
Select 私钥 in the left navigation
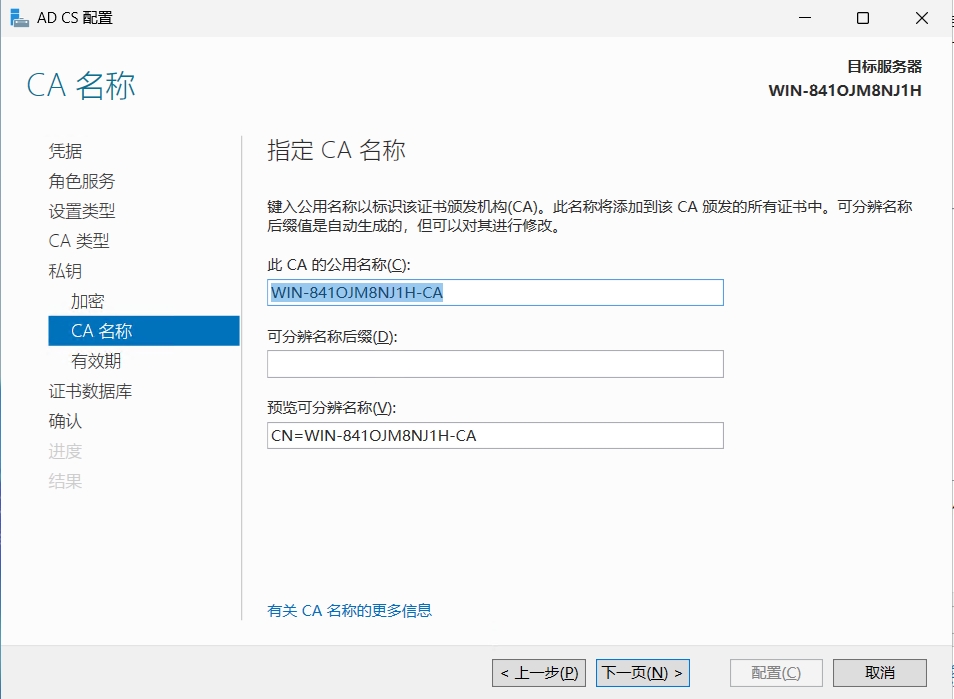[x=65, y=271]
